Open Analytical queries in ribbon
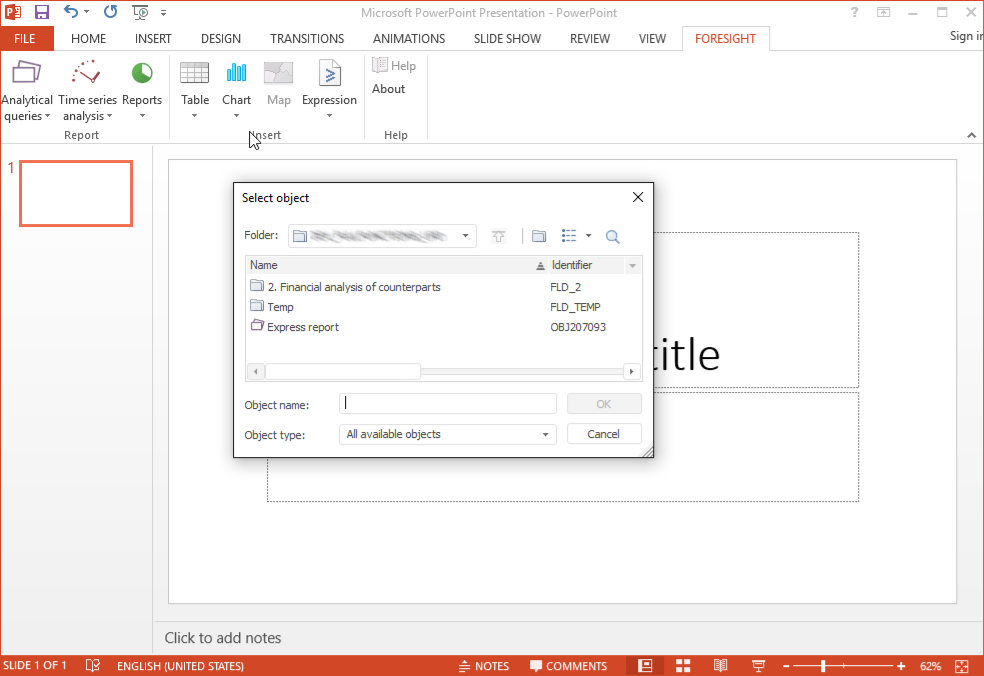Image resolution: width=984 pixels, height=676 pixels. click(x=26, y=91)
